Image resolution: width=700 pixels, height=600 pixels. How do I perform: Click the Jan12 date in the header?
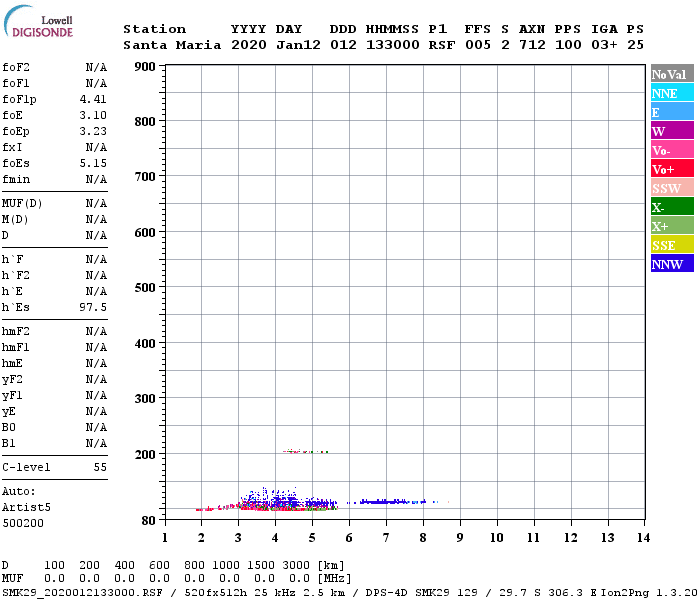298,45
